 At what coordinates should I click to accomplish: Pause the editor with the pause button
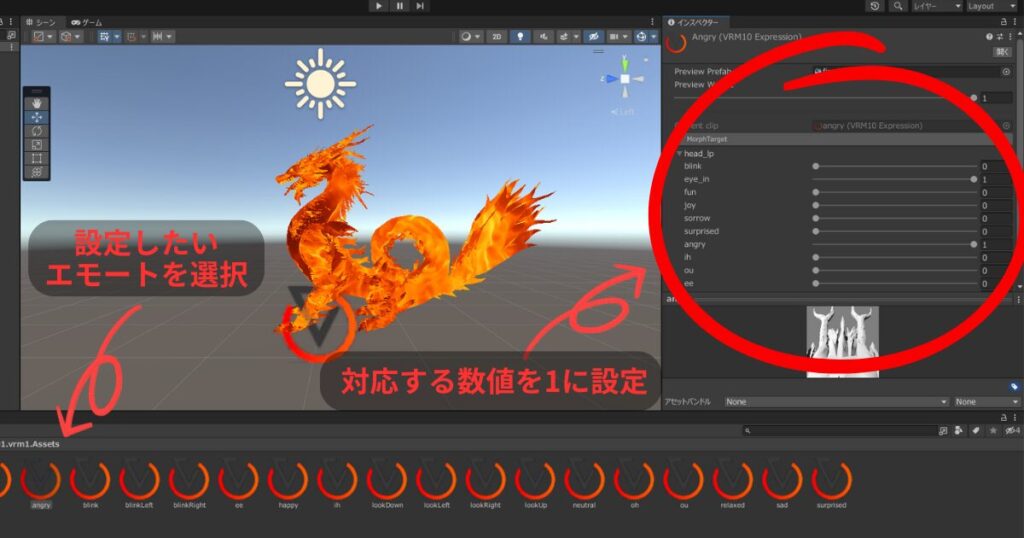pyautogui.click(x=400, y=6)
